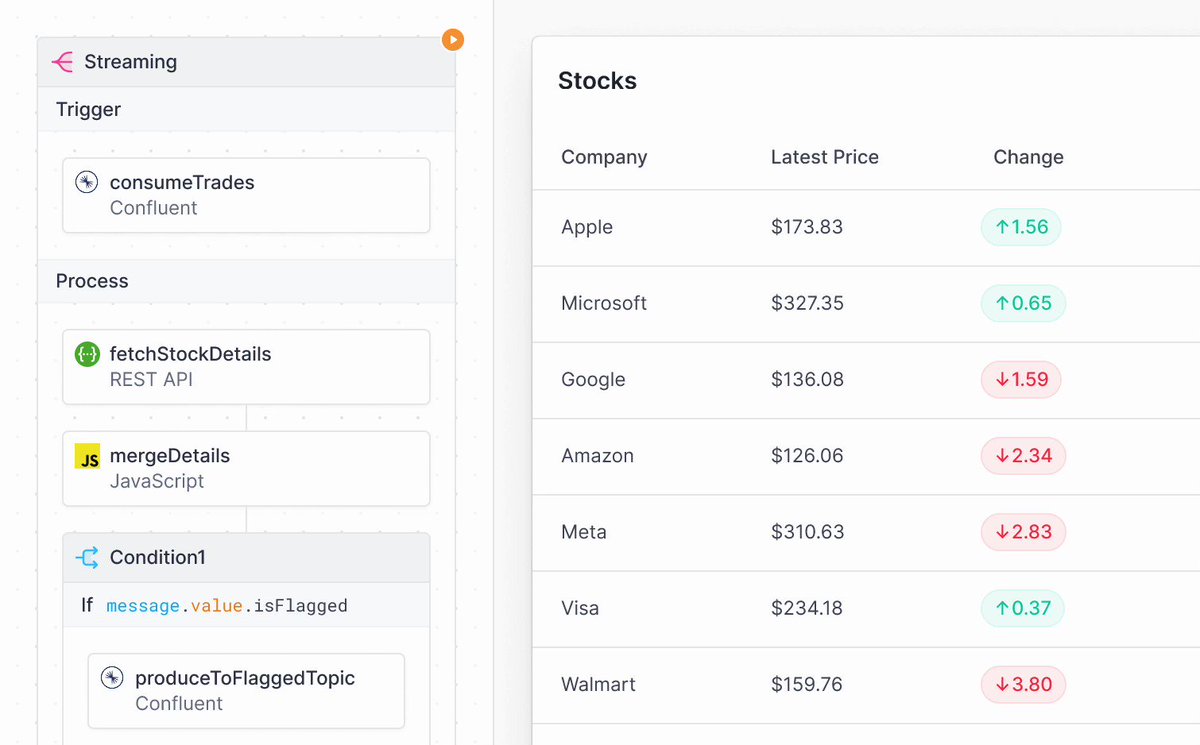Select the fetchStockDetails step
The width and height of the screenshot is (1200, 745).
[x=246, y=367]
